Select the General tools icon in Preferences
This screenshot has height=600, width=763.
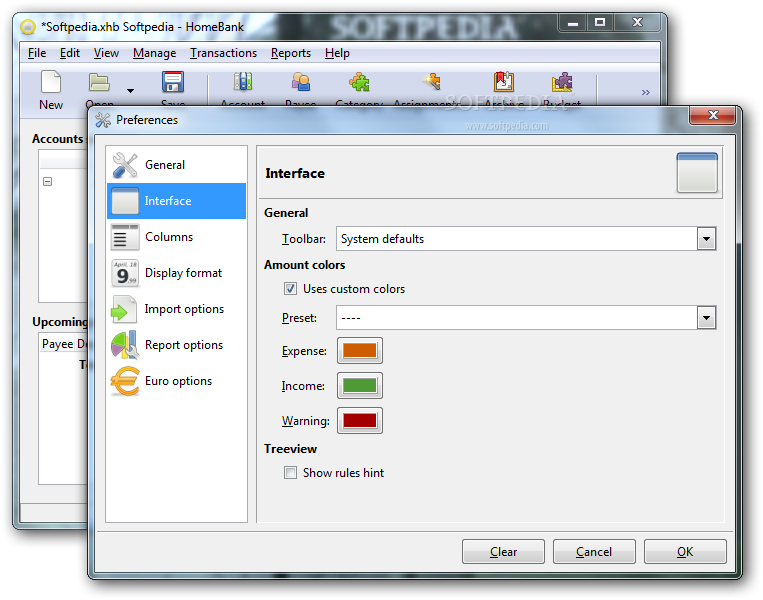click(x=125, y=165)
